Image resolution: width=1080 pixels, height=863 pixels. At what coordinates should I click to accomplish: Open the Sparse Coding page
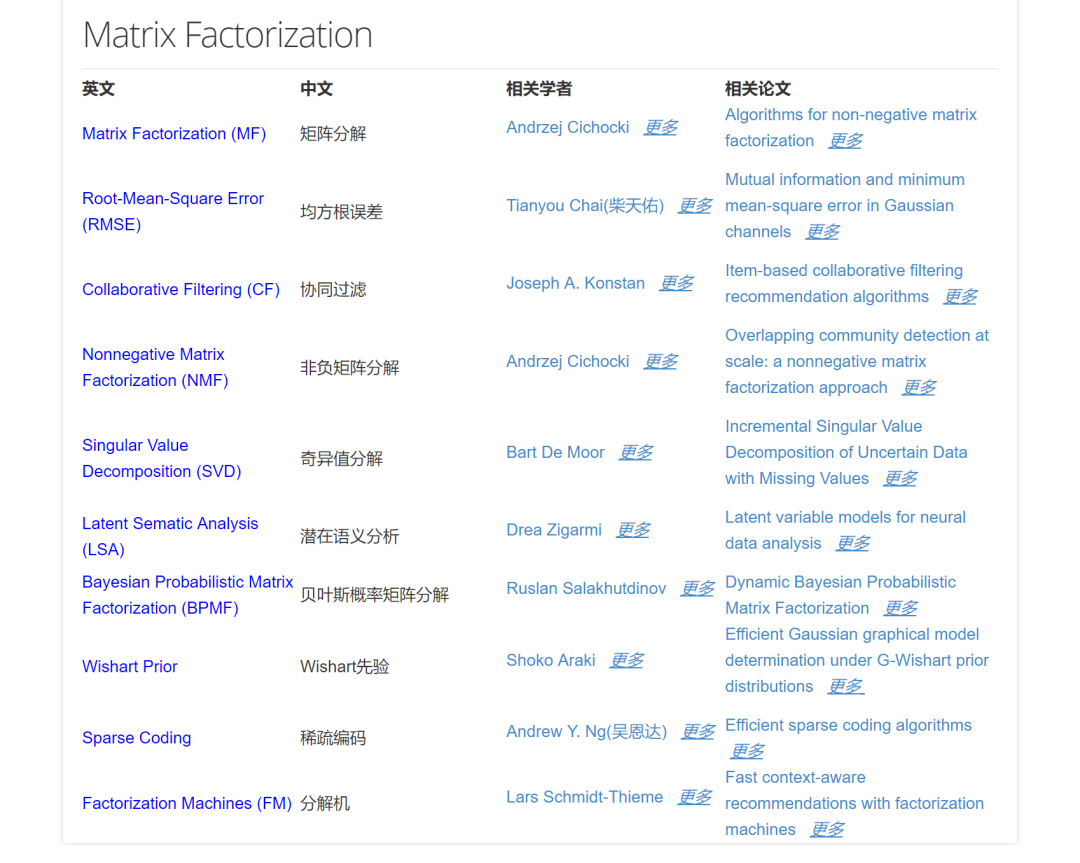(x=136, y=738)
